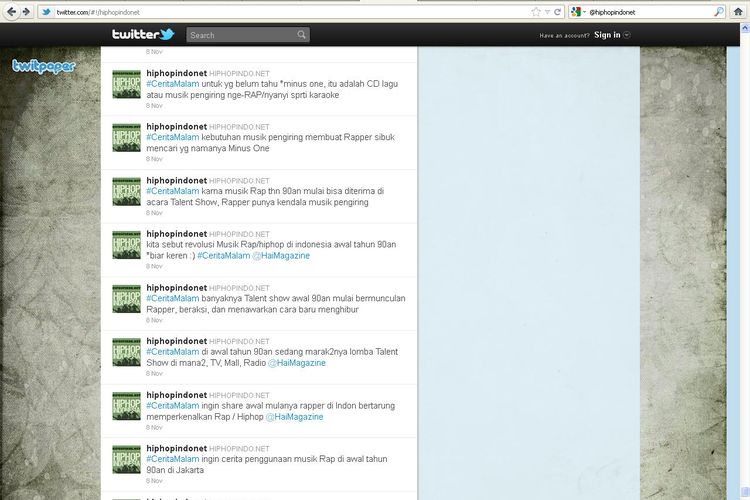Open hiphopindonet username on 'banyaknya Talent show' tweet

(x=176, y=288)
